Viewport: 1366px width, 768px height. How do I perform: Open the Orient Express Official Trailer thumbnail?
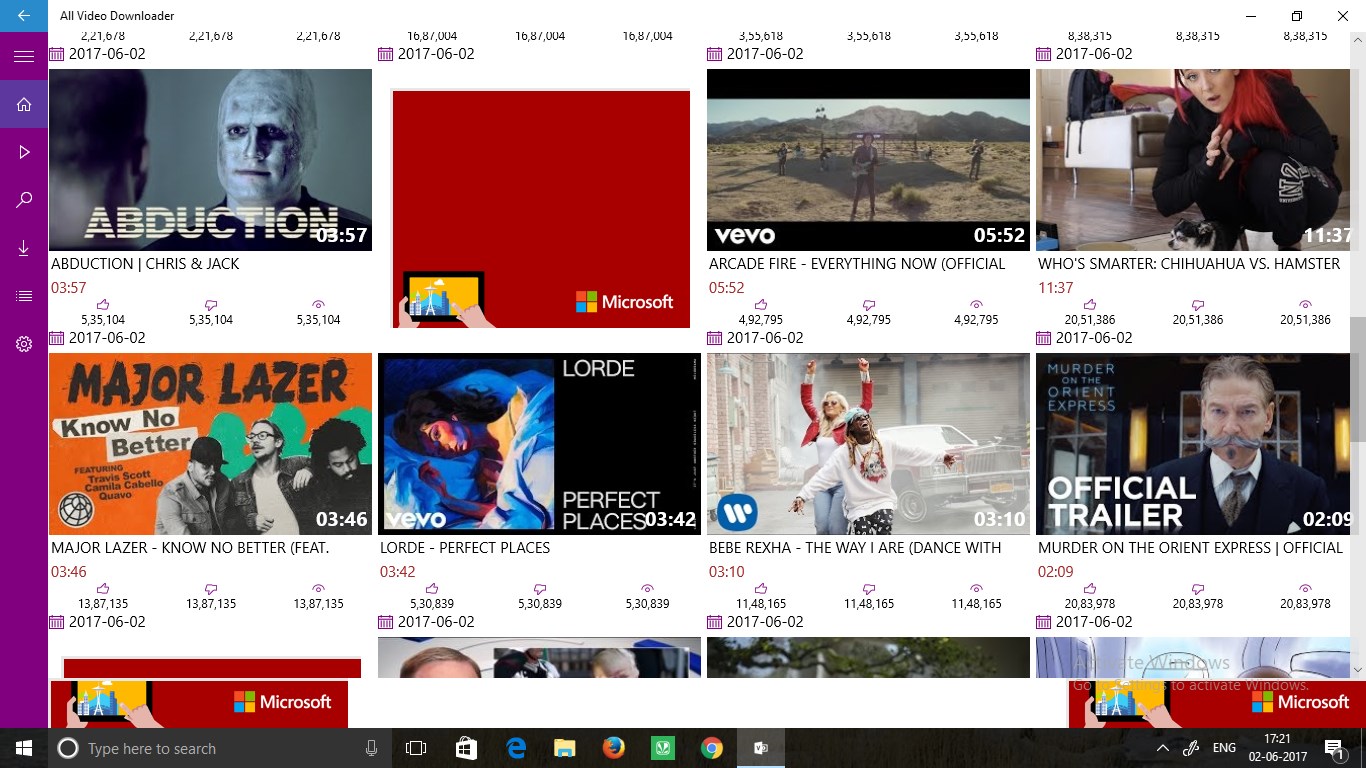[x=1194, y=444]
